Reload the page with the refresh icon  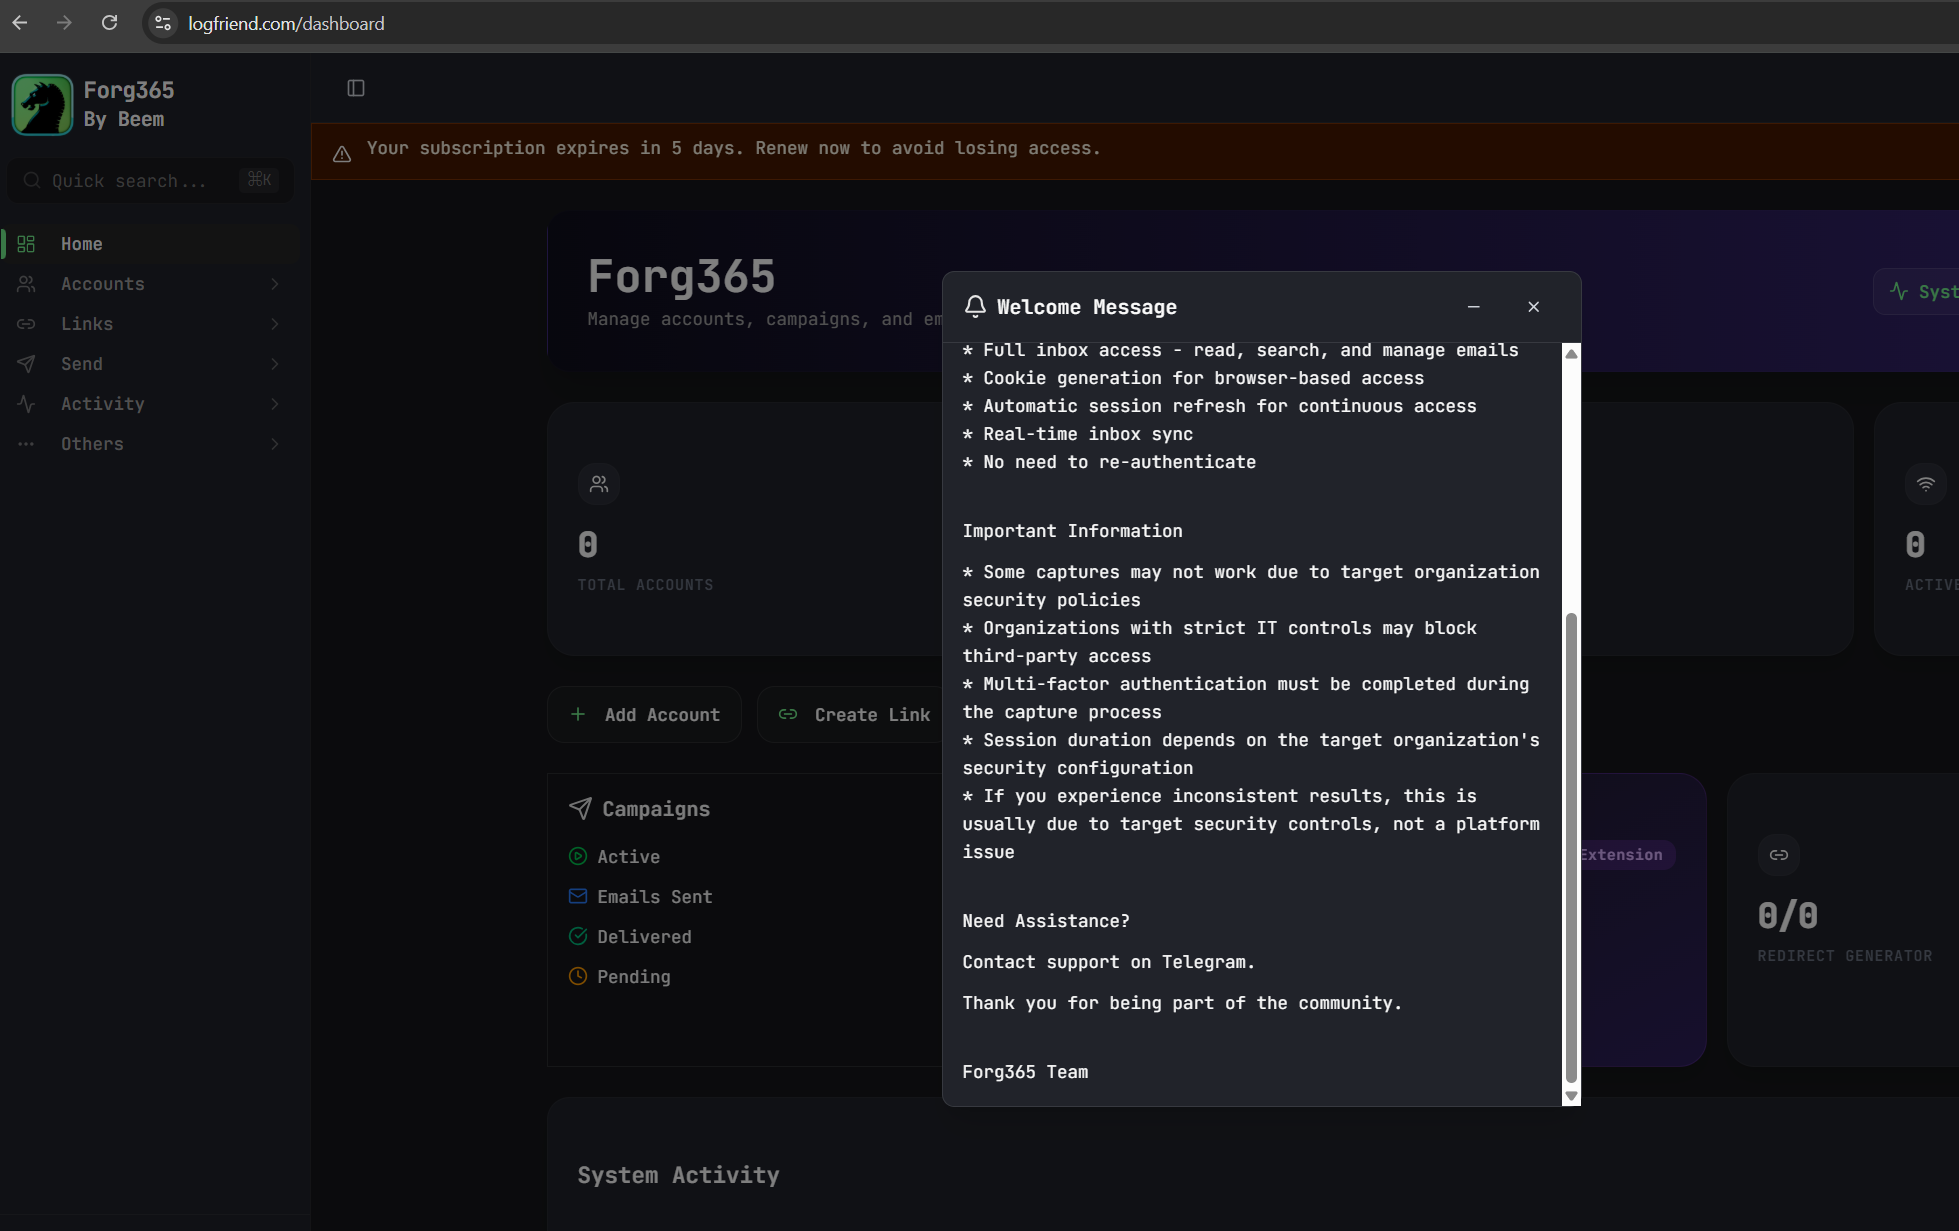click(x=110, y=22)
